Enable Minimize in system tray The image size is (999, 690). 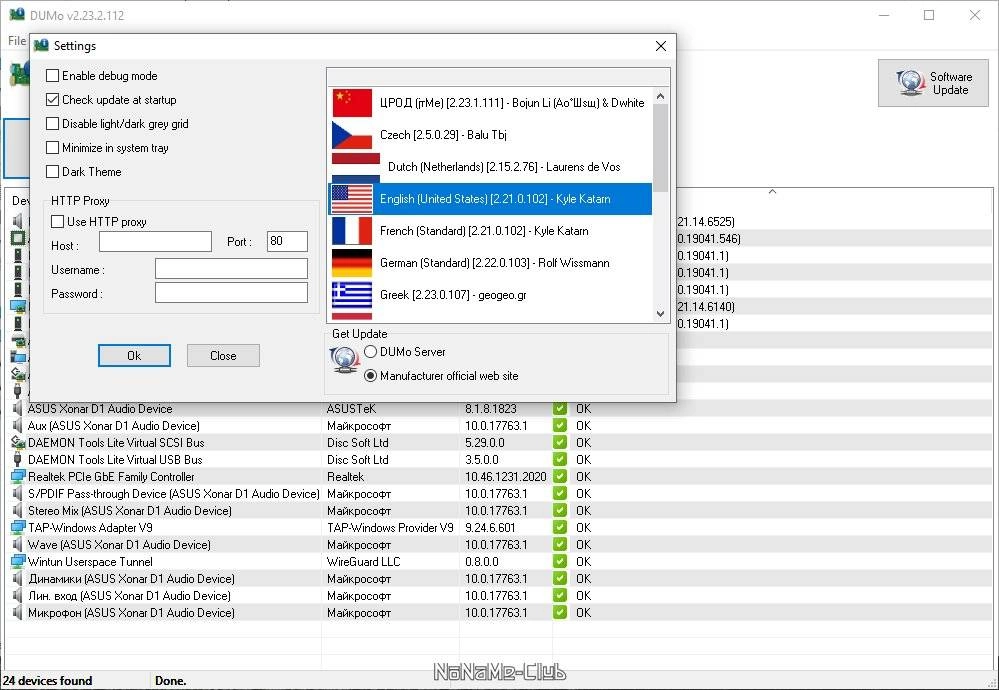(52, 148)
